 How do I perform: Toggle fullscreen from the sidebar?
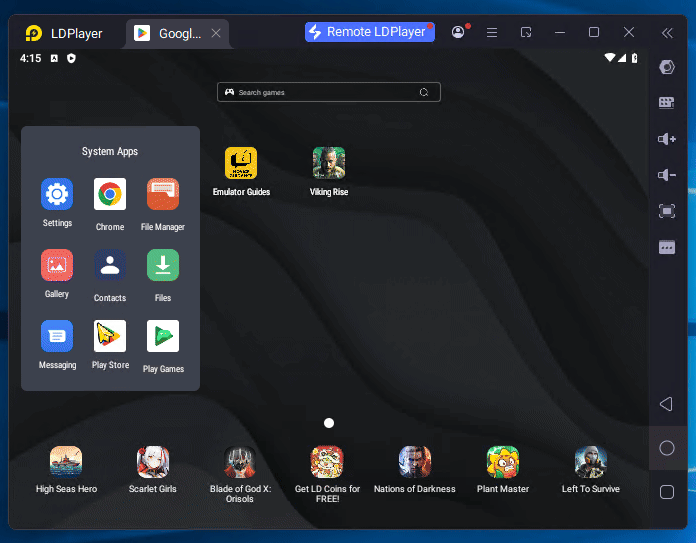667,211
